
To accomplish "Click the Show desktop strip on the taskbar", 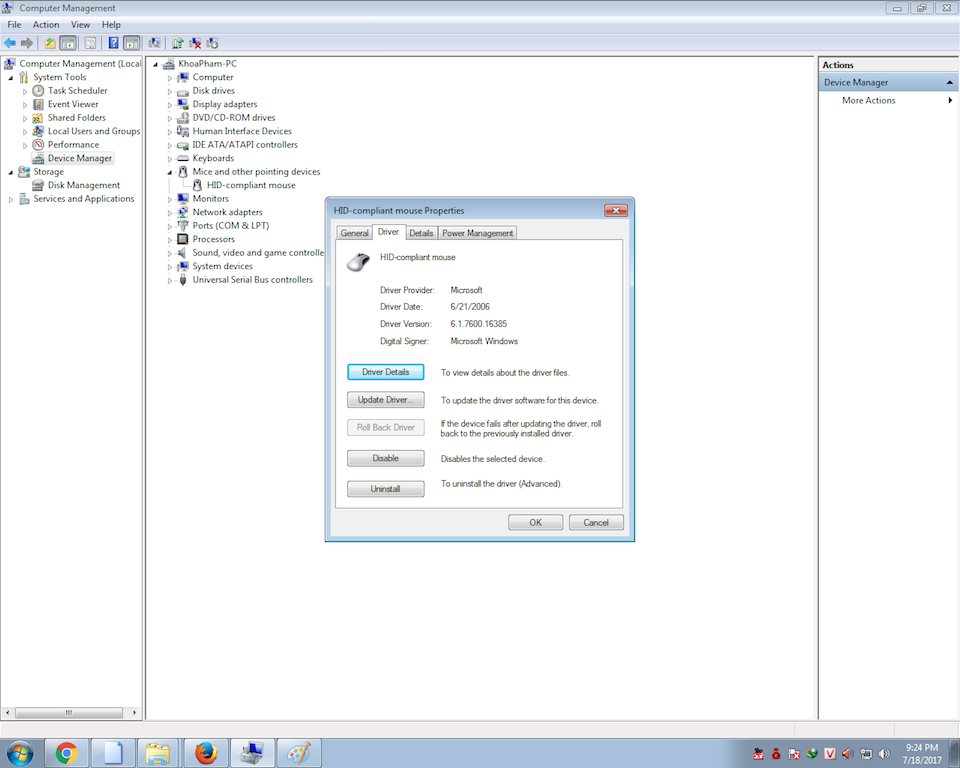I will point(954,753).
